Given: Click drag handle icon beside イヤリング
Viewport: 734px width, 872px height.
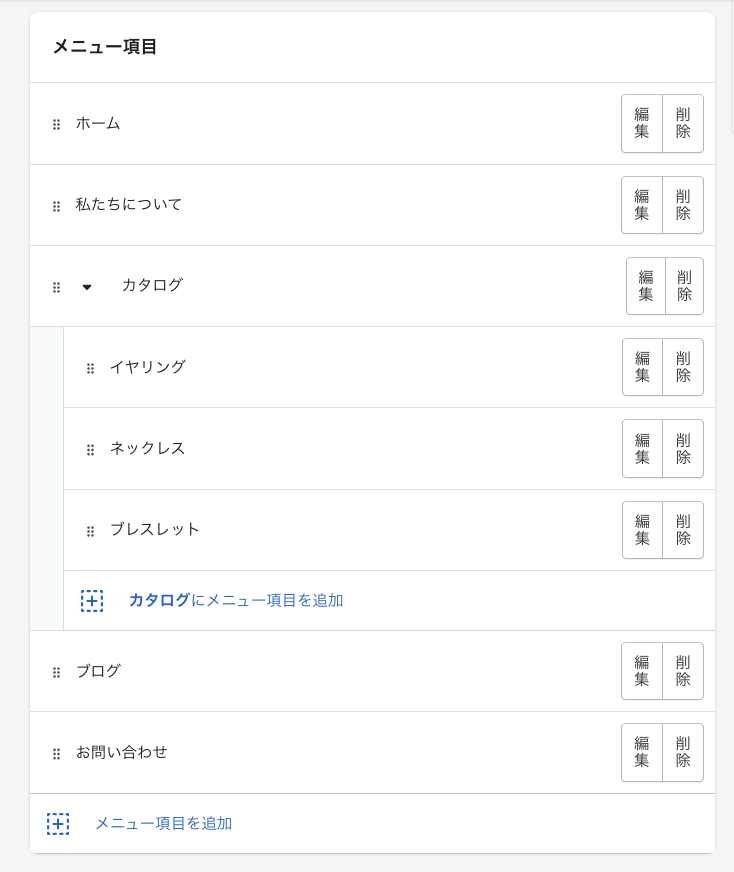Looking at the screenshot, I should 90,368.
